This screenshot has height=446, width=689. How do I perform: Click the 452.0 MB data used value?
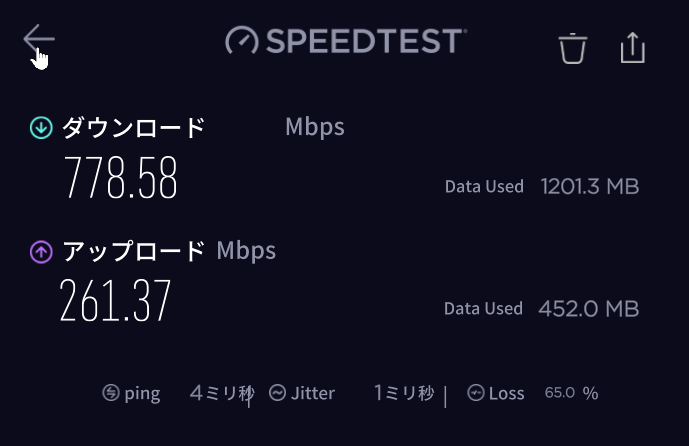(589, 309)
